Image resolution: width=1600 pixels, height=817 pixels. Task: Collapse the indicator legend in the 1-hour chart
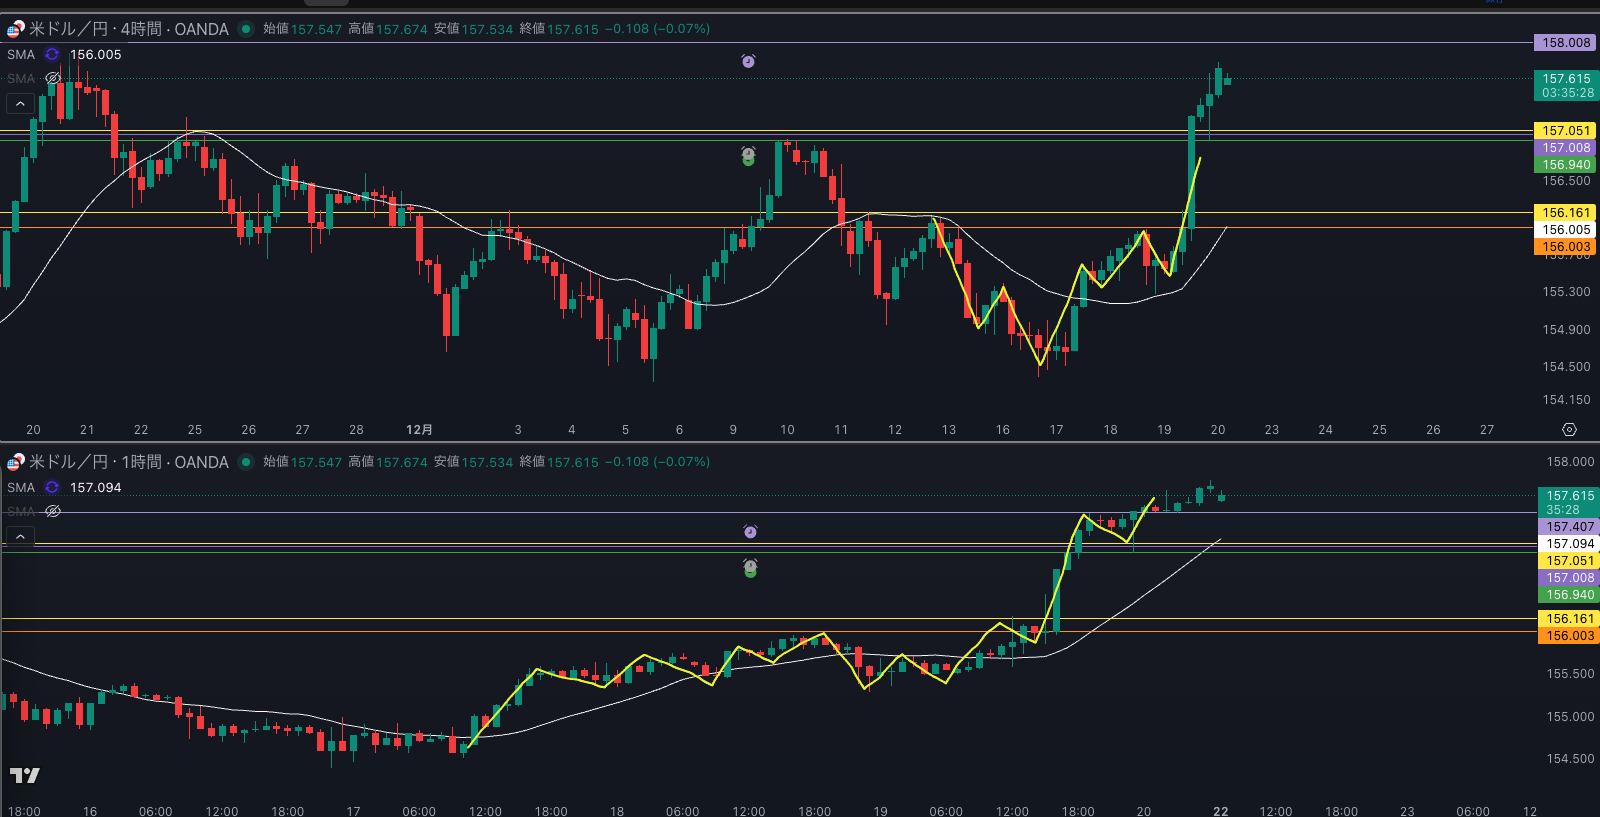tap(20, 537)
